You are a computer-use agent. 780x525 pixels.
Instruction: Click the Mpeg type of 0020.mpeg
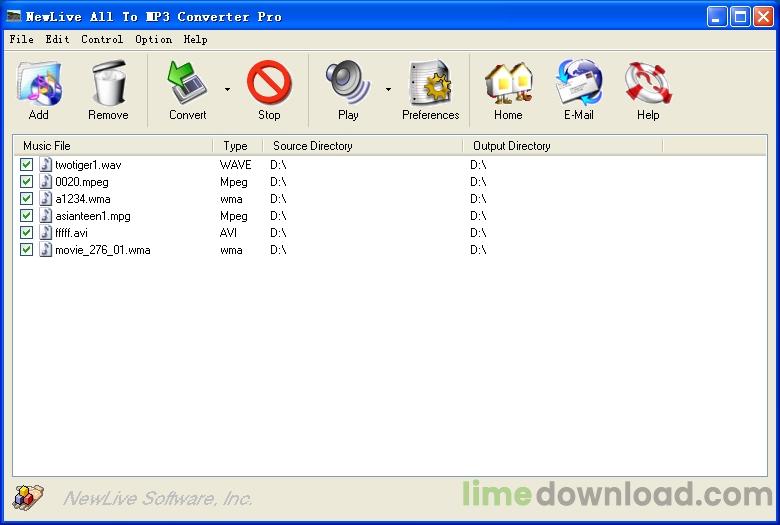(x=234, y=182)
